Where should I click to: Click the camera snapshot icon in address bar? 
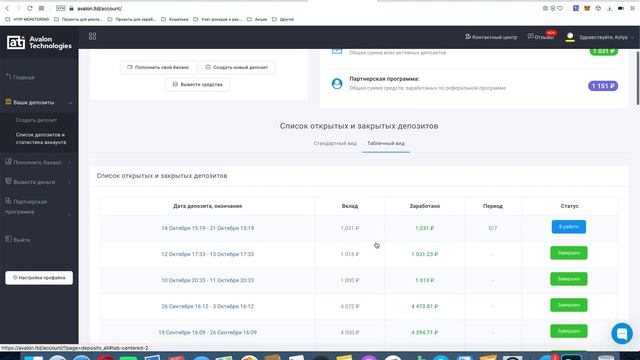545,8
